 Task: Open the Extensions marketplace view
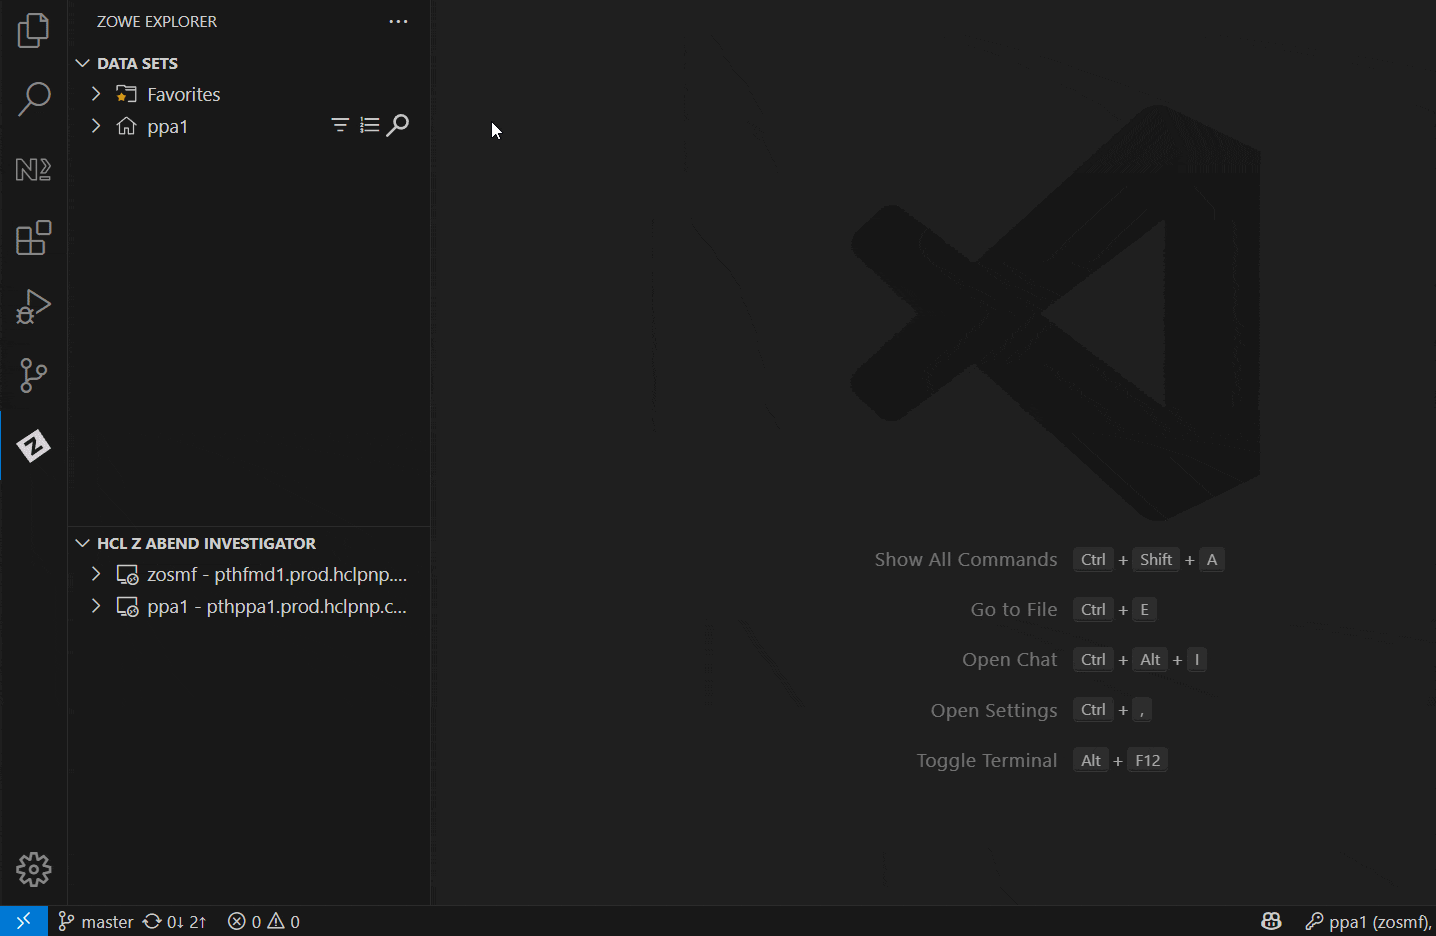coord(34,238)
